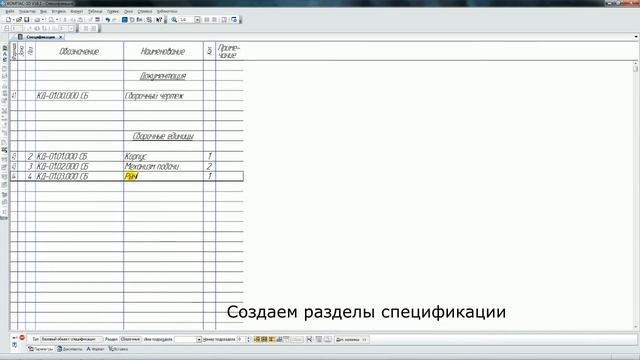Open the Вид menu

point(43,11)
